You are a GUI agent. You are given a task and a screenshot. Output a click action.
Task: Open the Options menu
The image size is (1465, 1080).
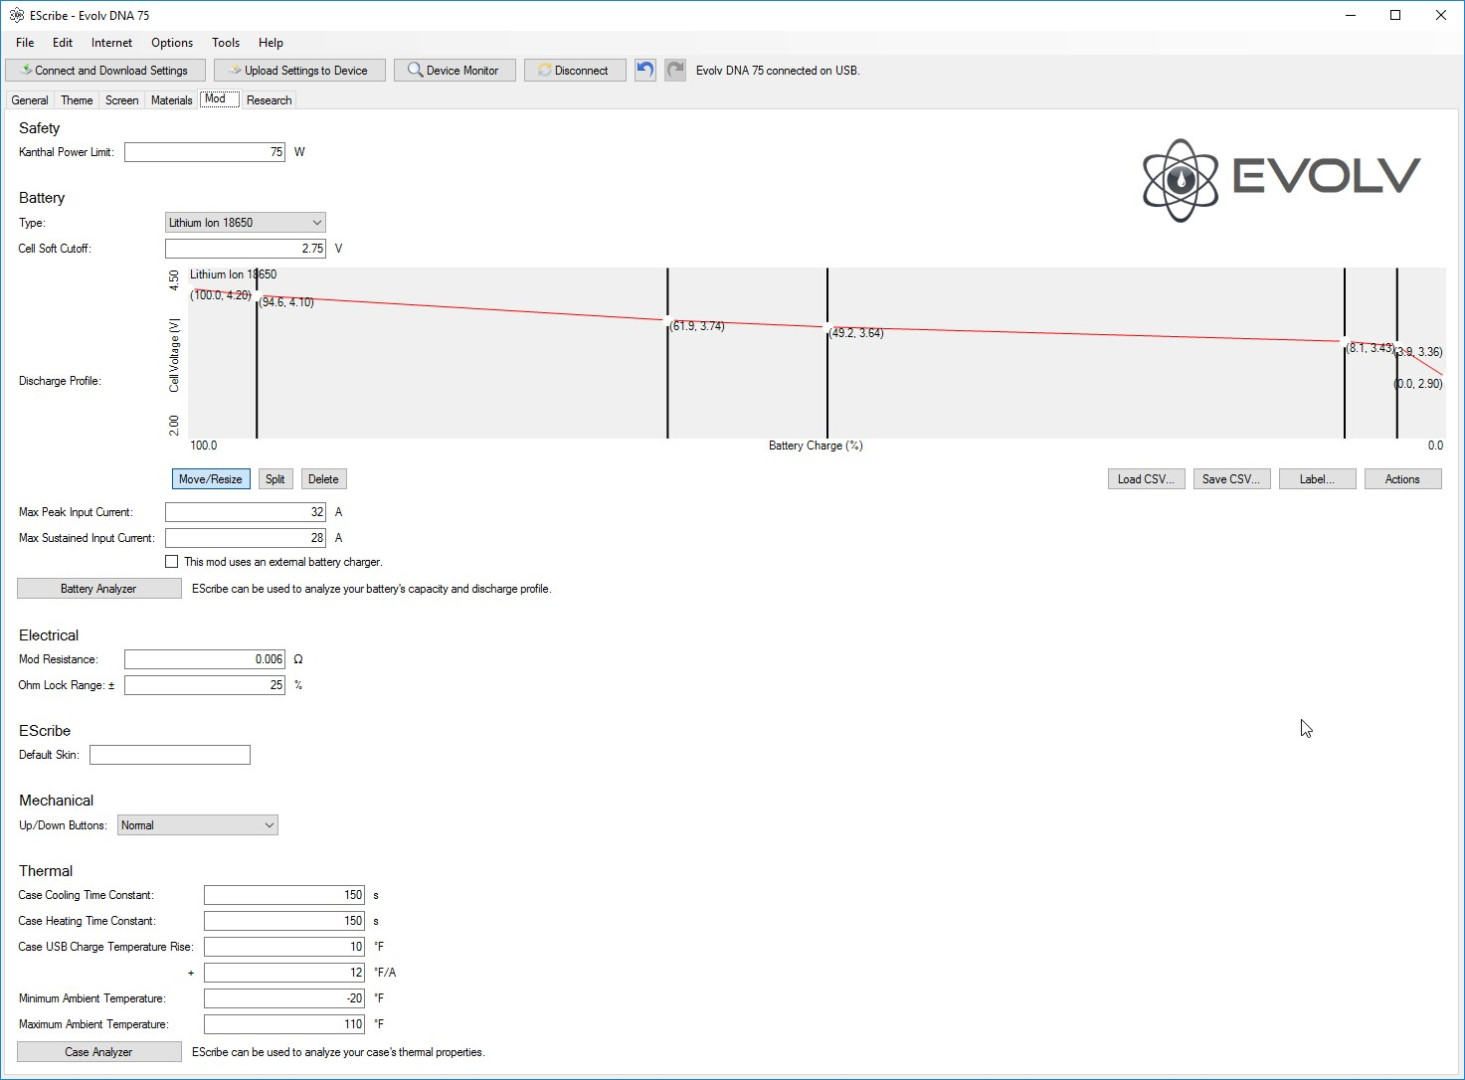tap(172, 43)
